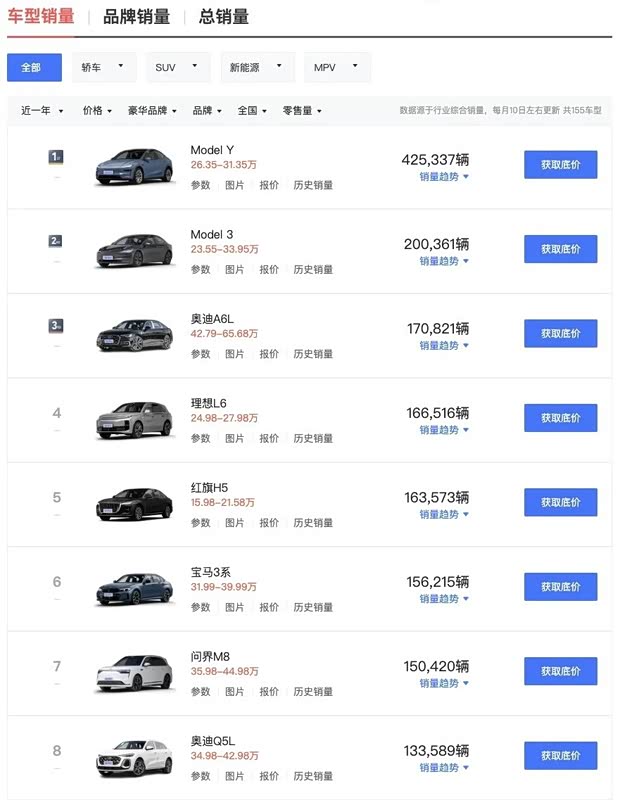The image size is (620, 800).
Task: Select the 全部 filter button
Action: point(34,67)
